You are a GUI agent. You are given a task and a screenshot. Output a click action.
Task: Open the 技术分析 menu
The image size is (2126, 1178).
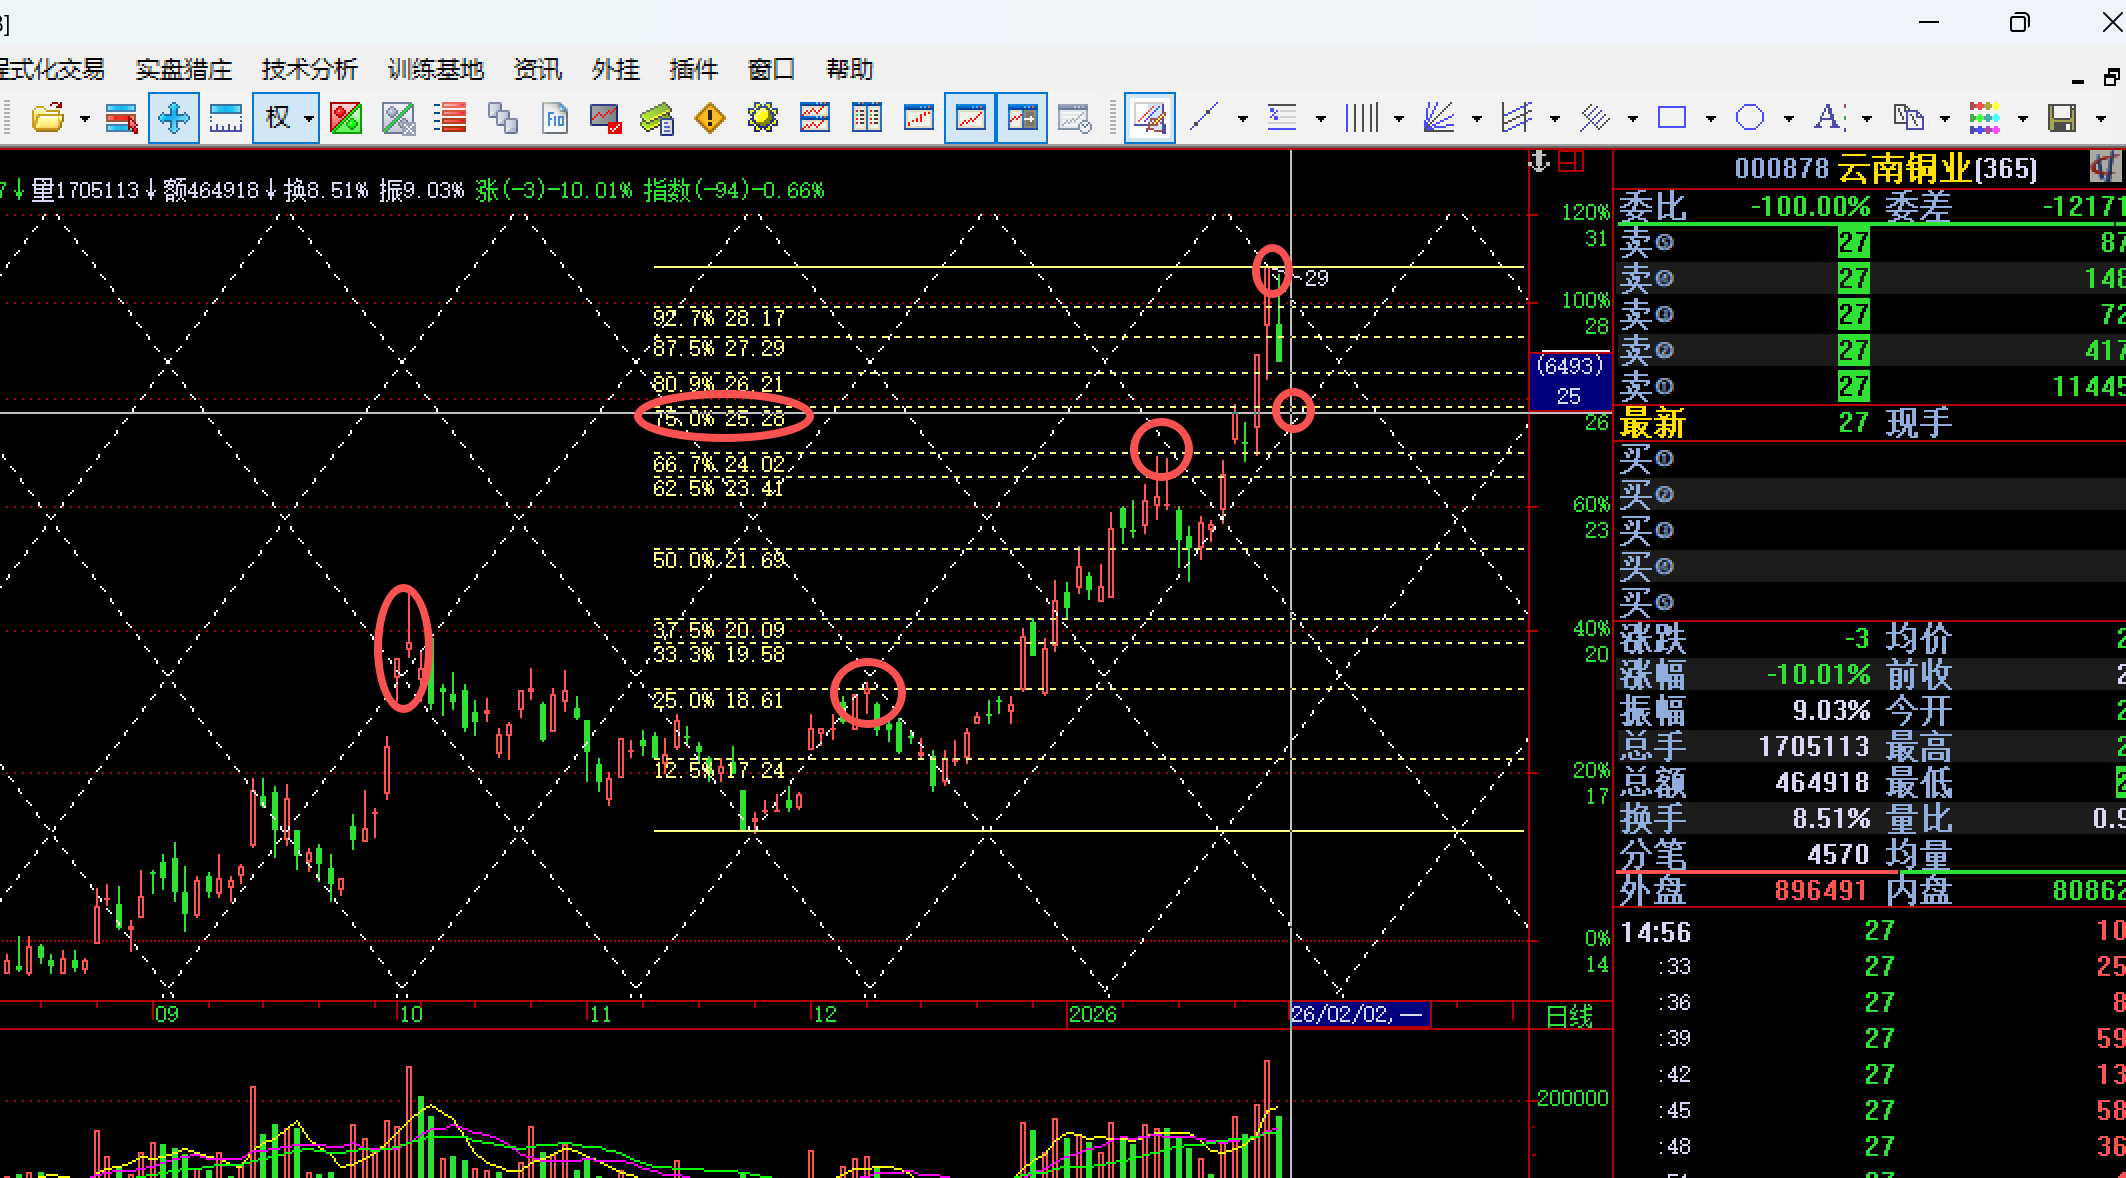(309, 69)
